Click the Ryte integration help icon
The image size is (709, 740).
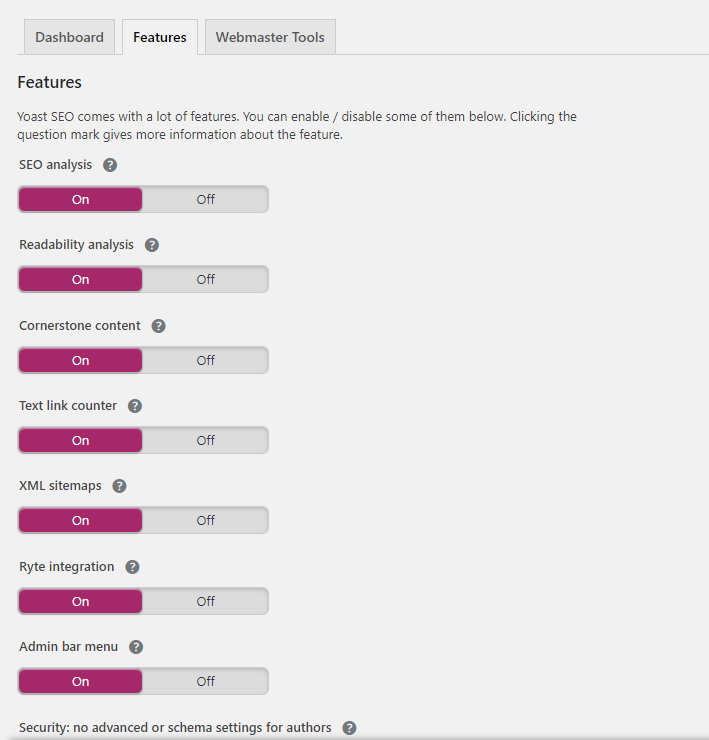coord(132,567)
